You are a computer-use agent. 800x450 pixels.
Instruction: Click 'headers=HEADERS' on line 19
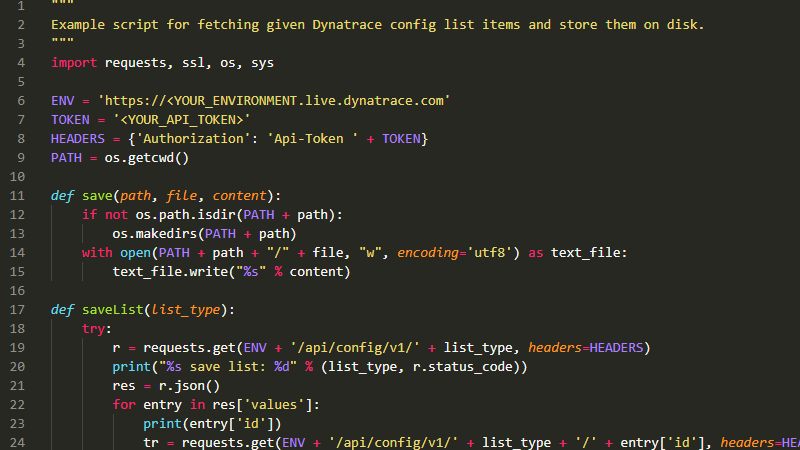pos(586,348)
